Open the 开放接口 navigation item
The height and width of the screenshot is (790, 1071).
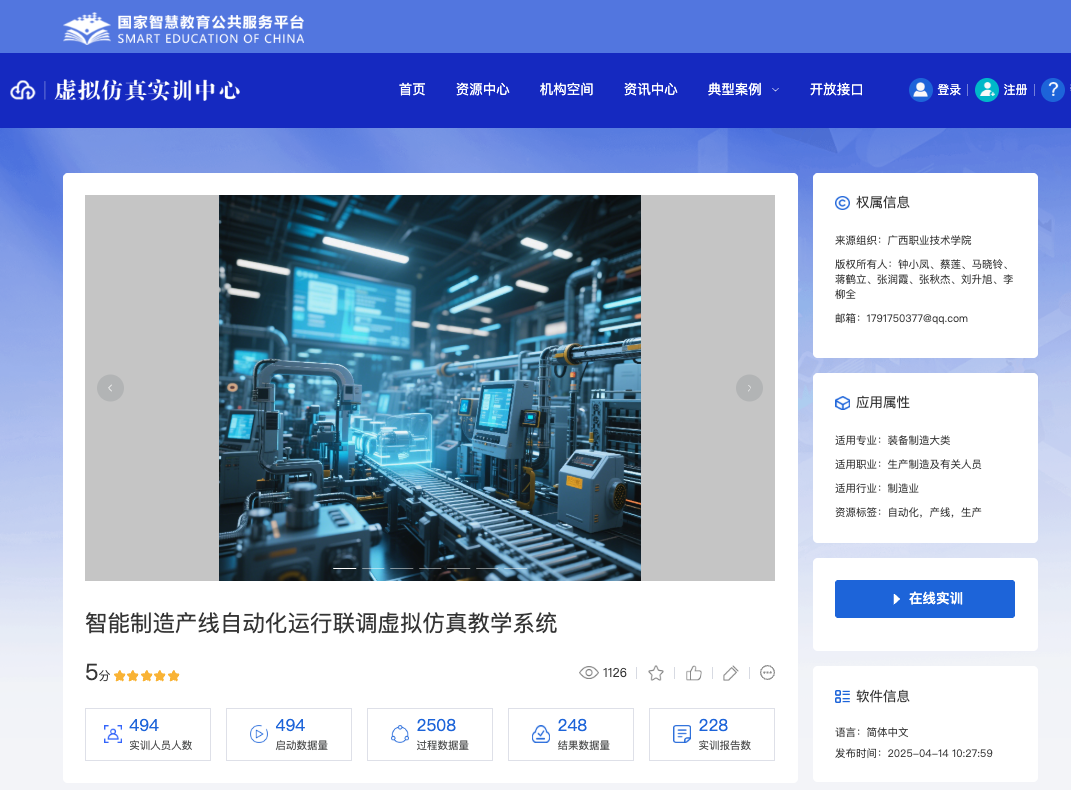836,90
